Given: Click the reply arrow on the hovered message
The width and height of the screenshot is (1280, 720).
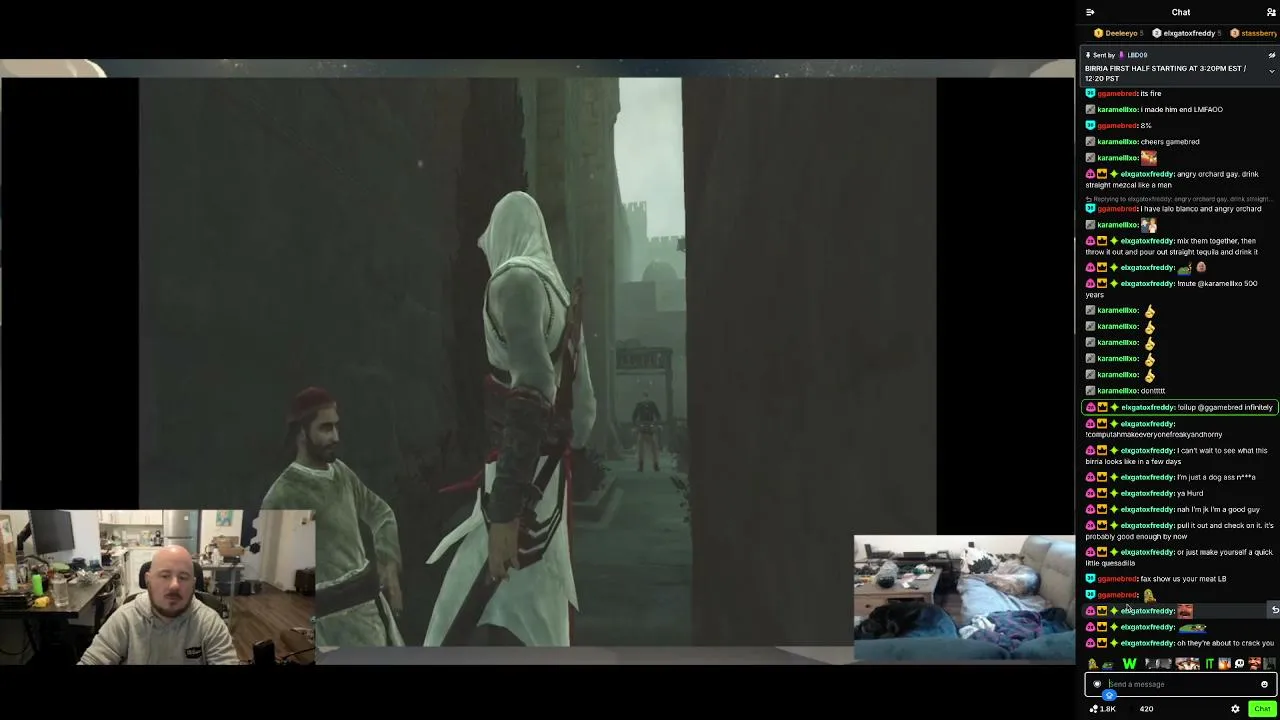Looking at the screenshot, I should click(x=1274, y=610).
